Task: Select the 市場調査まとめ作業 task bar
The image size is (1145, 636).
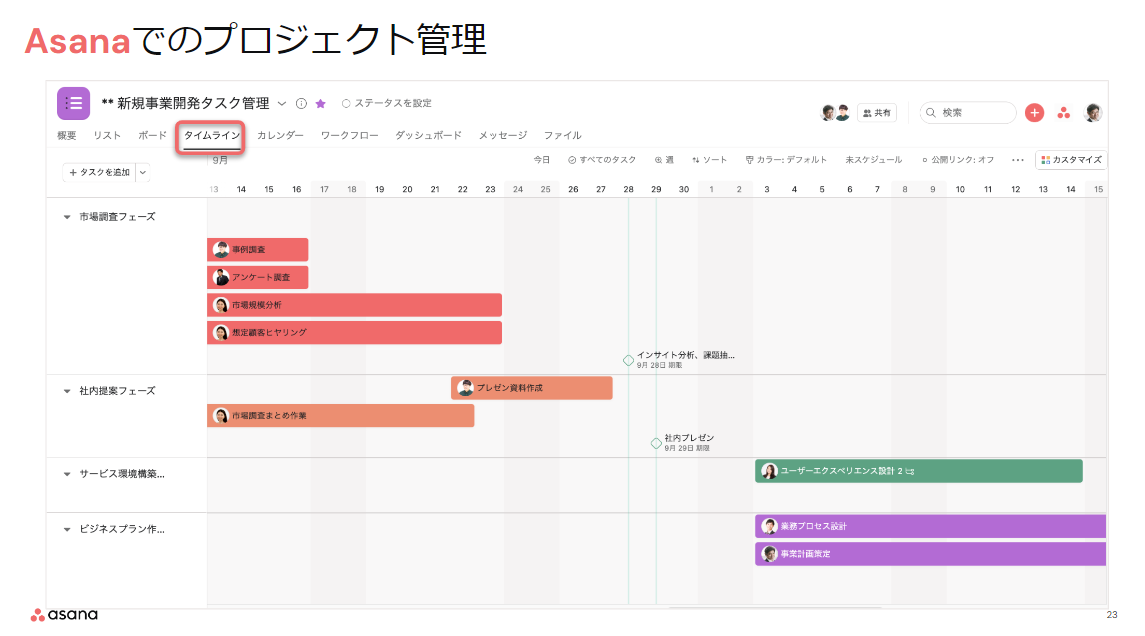Action: point(340,415)
